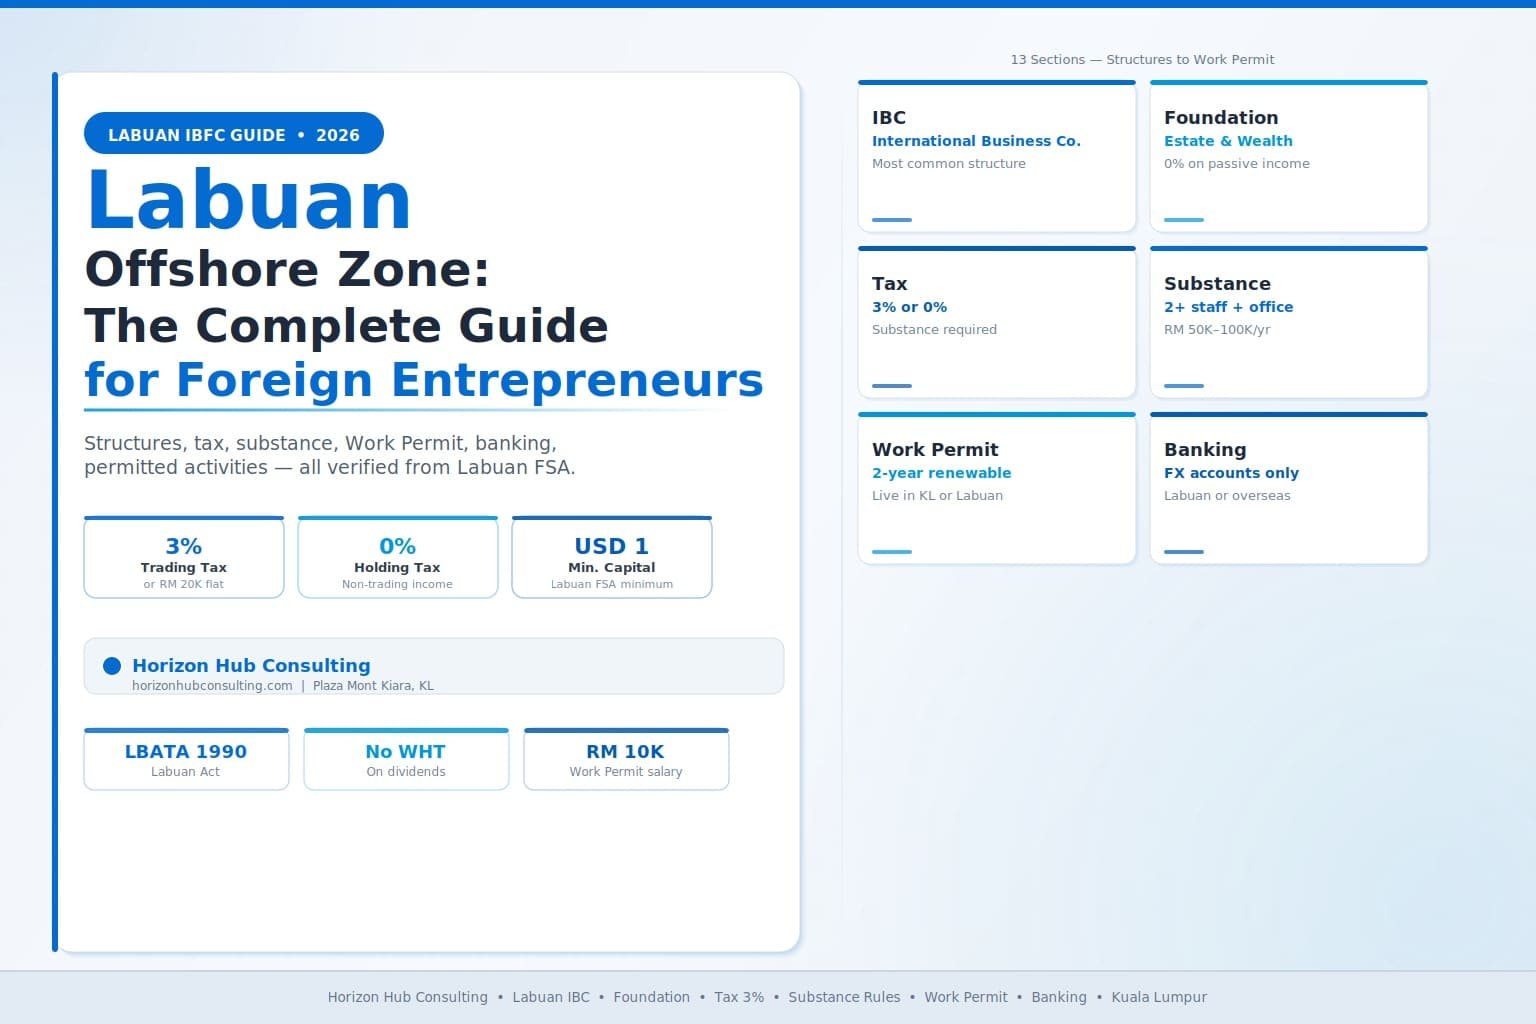Screen dimensions: 1536x1024
Task: Open the Tax 3% or 0% card
Action: coord(996,321)
